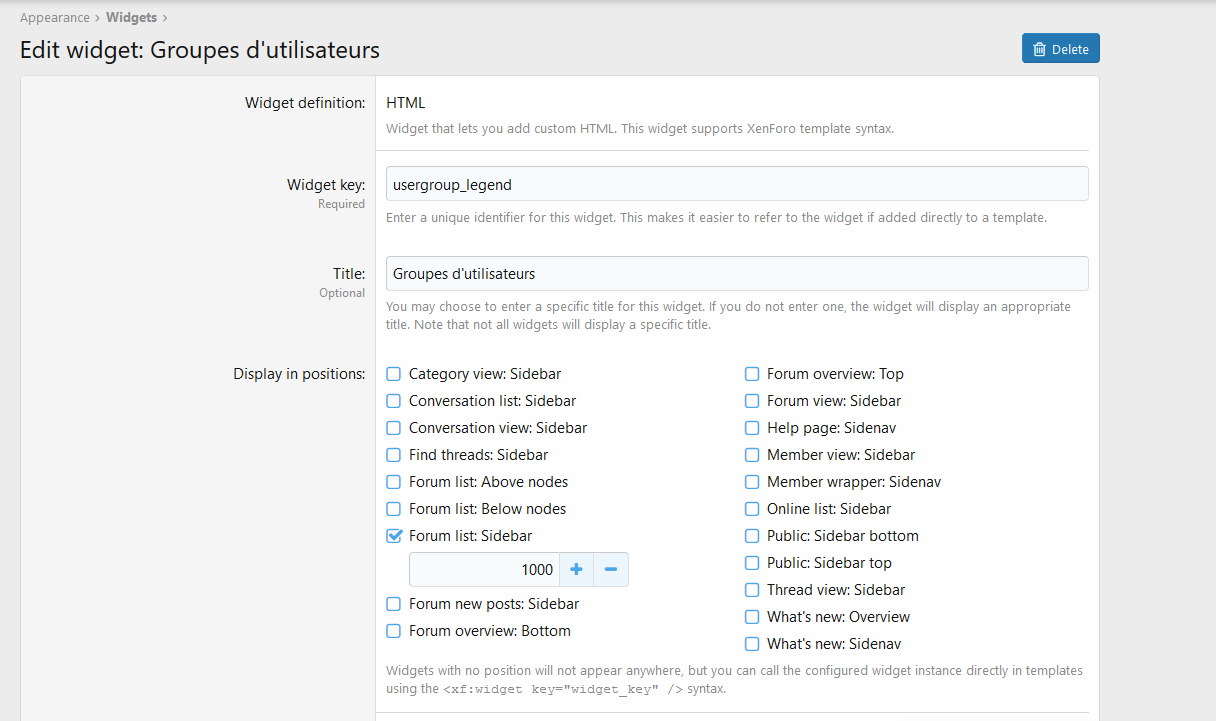Viewport: 1216px width, 721px height.
Task: Enable Help page: Sidenav position
Action: click(752, 428)
